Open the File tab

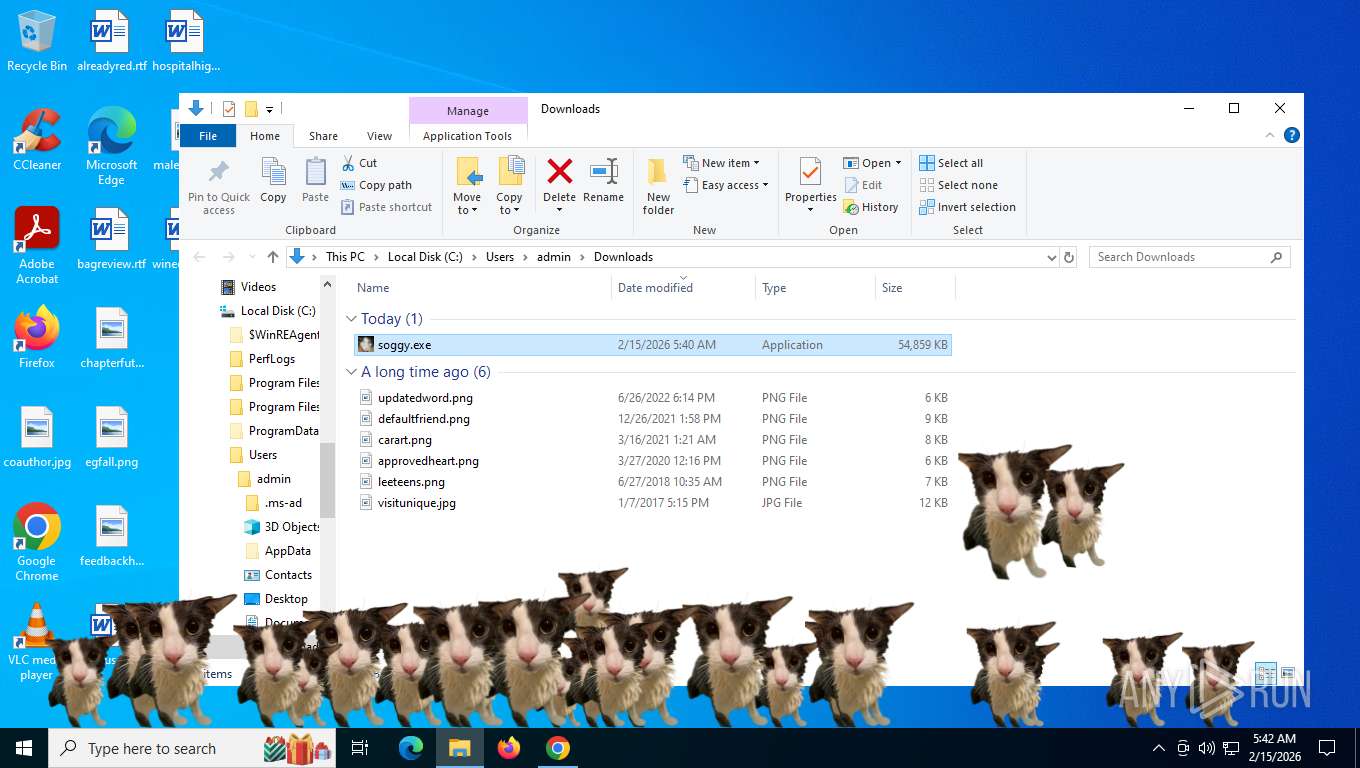208,136
